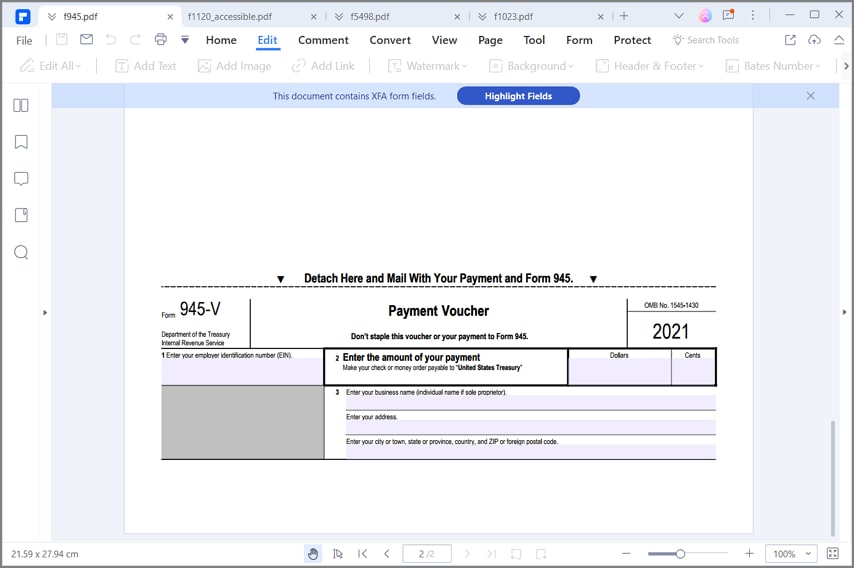Switch to the f1120_accessible.pdf tab

[x=230, y=17]
